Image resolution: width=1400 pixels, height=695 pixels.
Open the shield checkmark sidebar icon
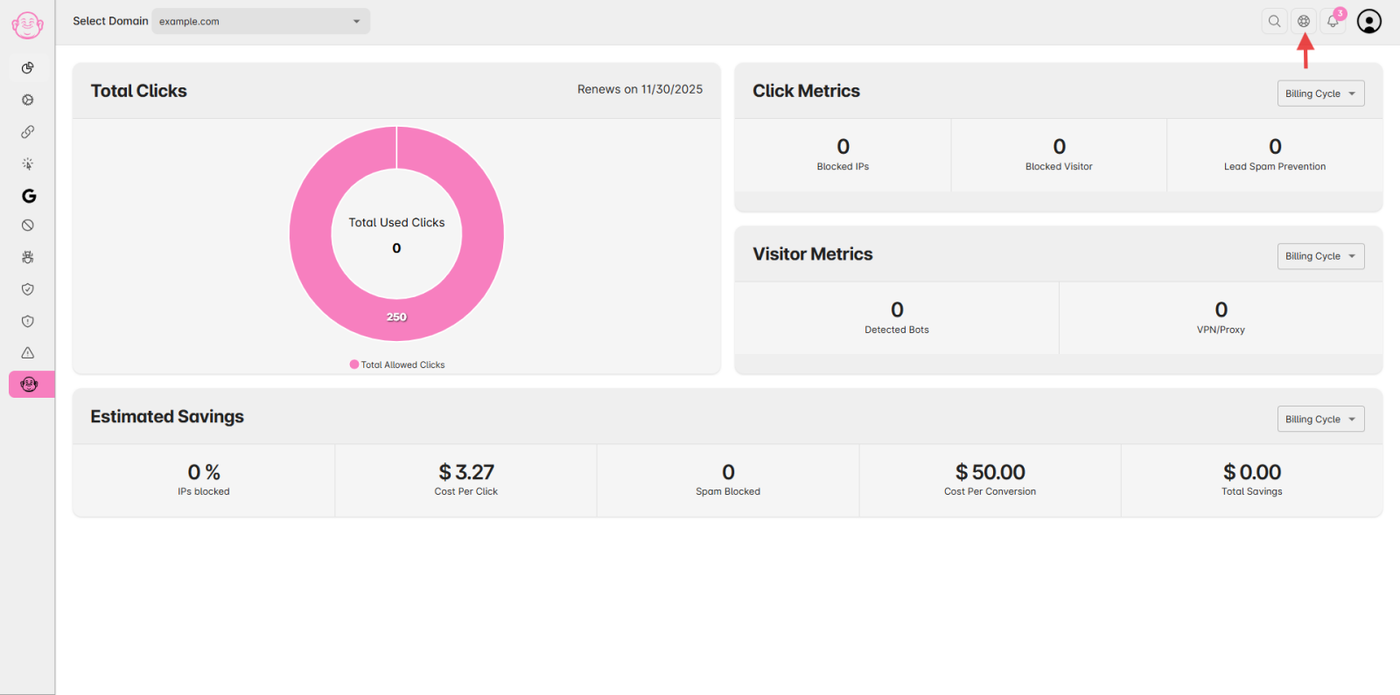28,289
